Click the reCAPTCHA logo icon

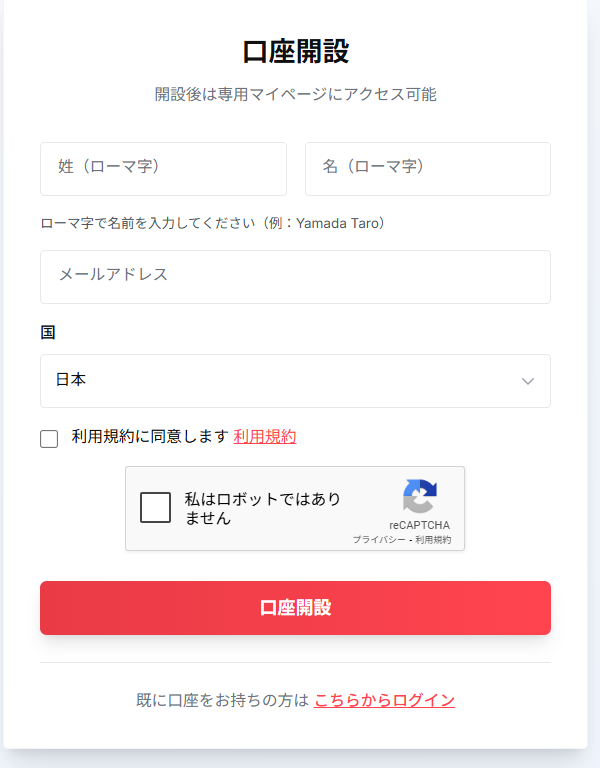pos(420,497)
